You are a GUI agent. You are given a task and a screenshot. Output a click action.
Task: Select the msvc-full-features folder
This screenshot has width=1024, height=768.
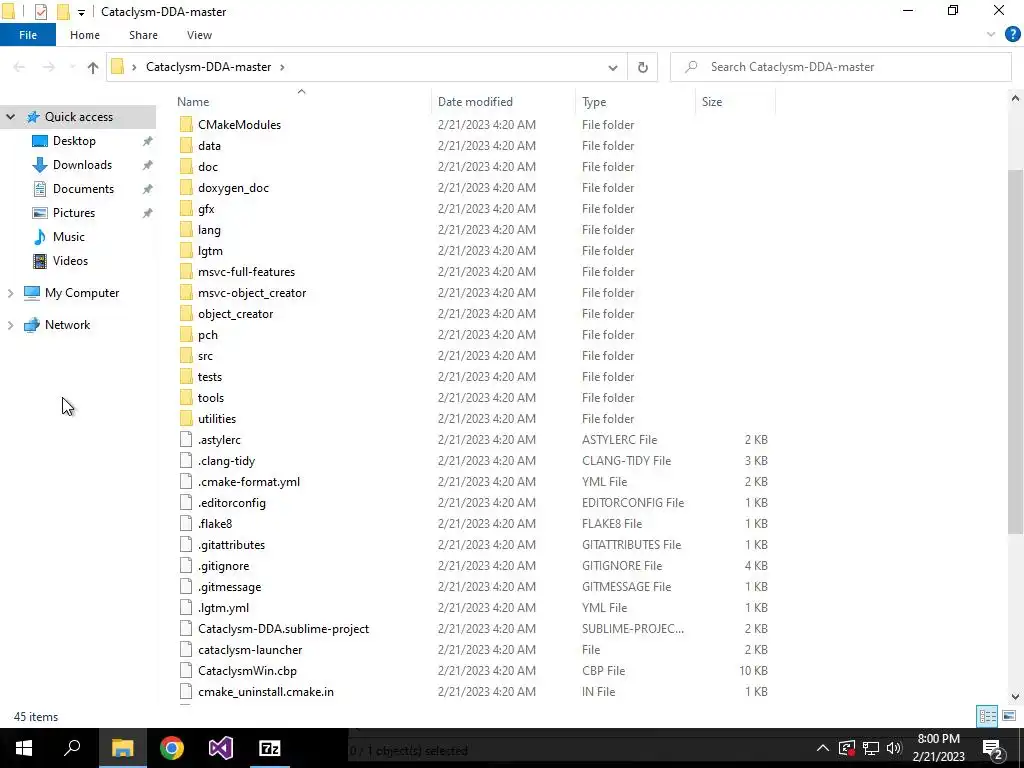(x=246, y=272)
